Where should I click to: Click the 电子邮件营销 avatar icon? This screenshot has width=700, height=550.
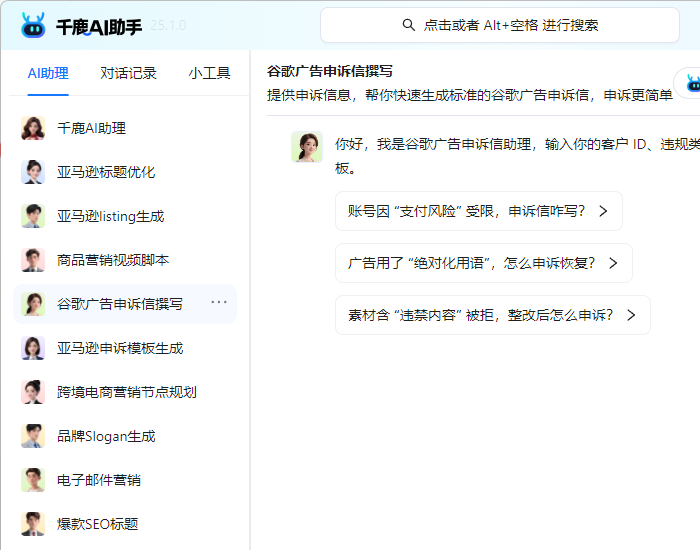(x=33, y=480)
